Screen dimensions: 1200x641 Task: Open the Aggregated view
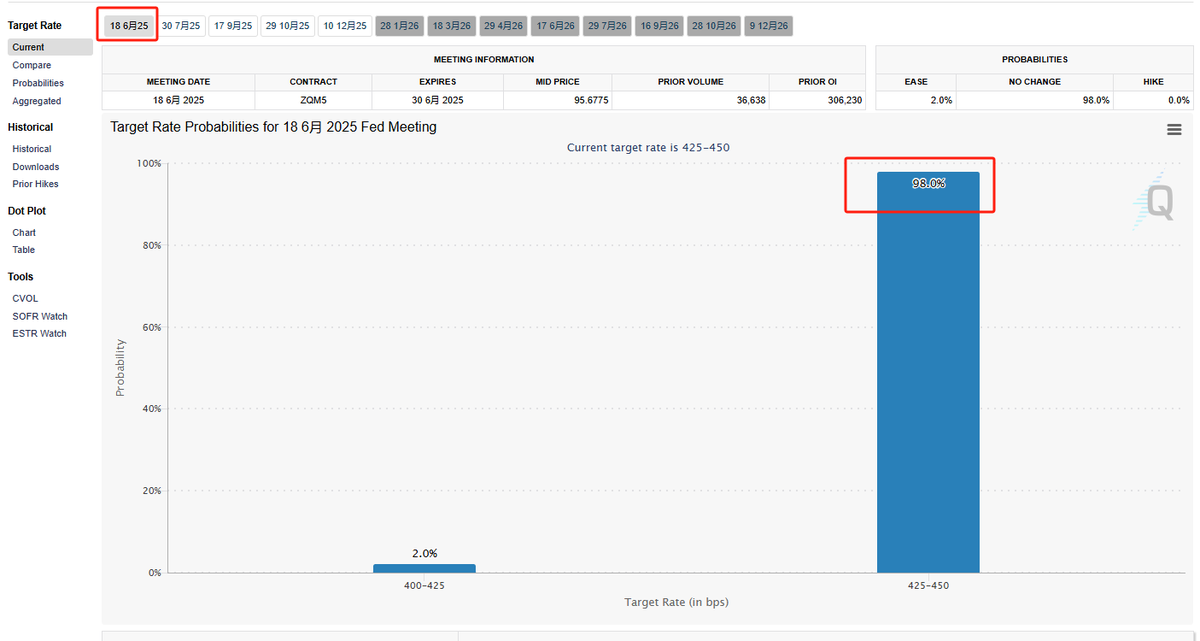pos(37,101)
